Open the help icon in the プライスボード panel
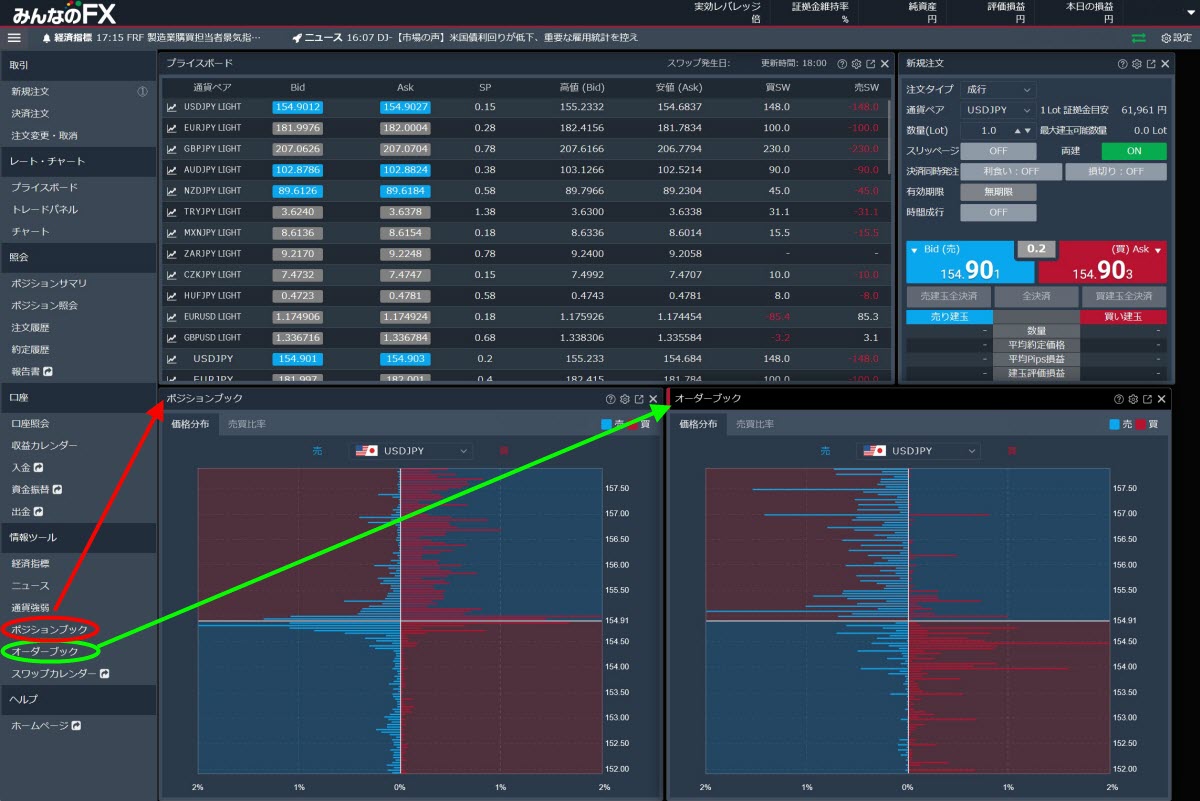 (x=842, y=63)
